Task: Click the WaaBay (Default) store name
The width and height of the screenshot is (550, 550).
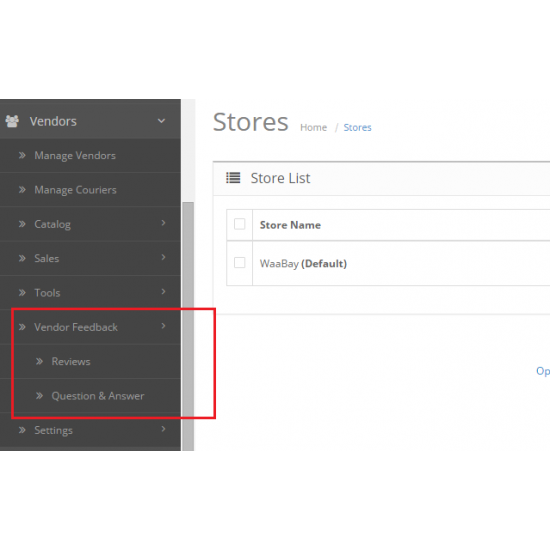Action: pos(303,263)
